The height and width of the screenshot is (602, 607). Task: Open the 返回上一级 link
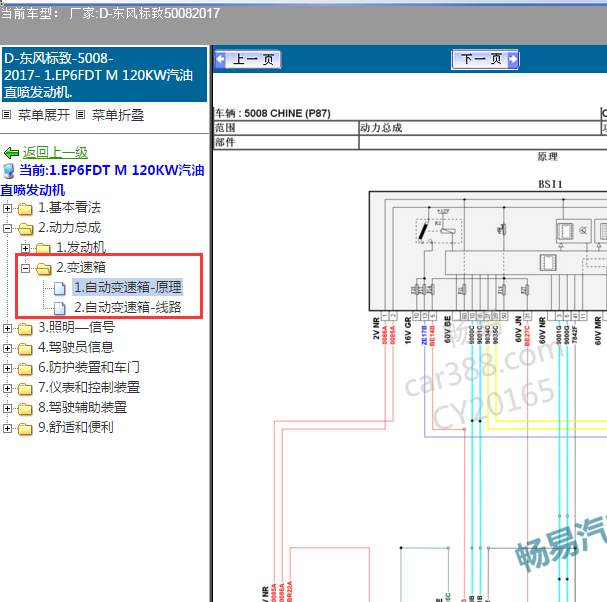pyautogui.click(x=55, y=153)
